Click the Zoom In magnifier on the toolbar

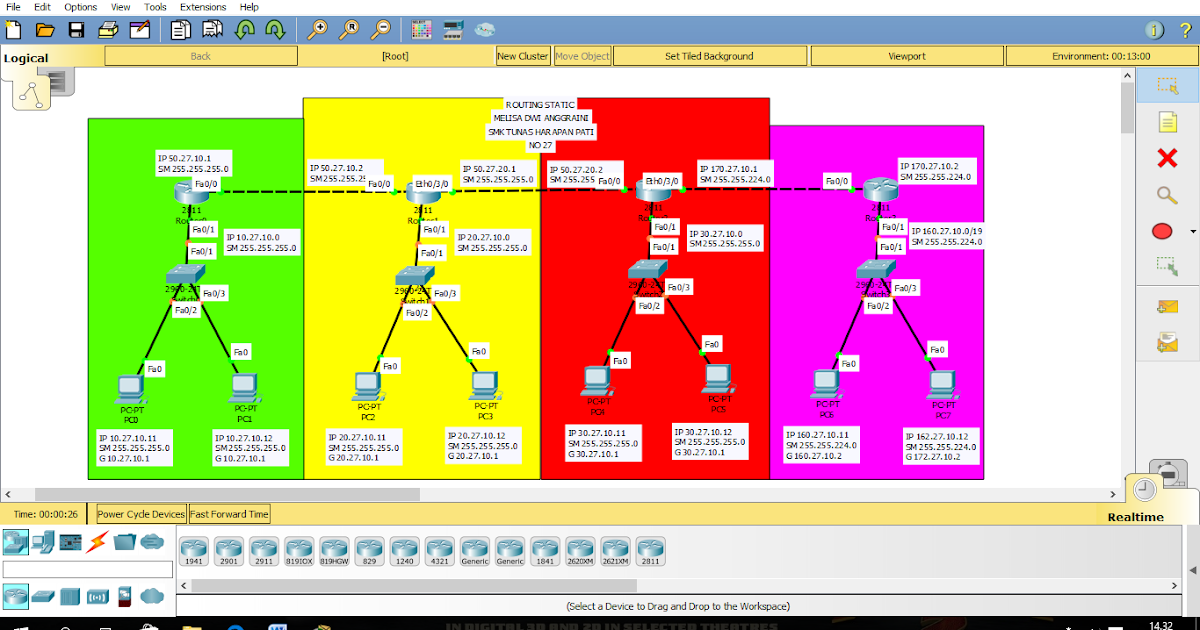pyautogui.click(x=320, y=30)
